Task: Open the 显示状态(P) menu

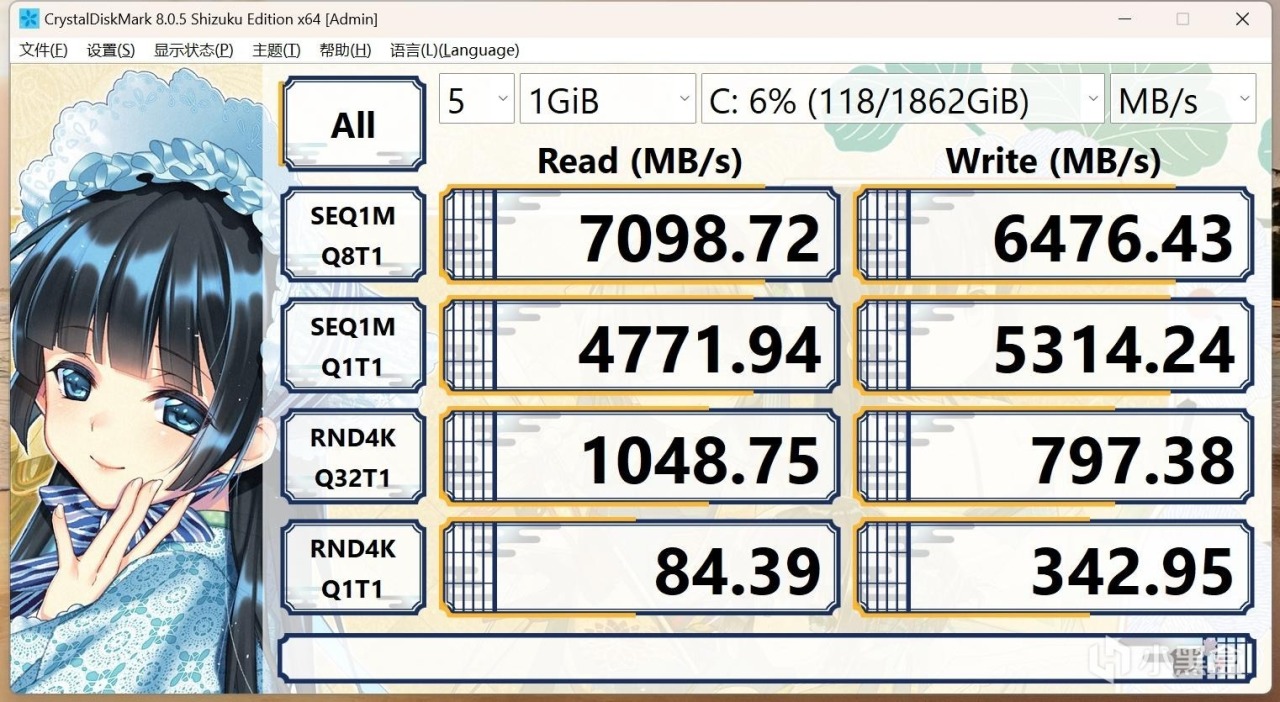Action: [x=194, y=50]
